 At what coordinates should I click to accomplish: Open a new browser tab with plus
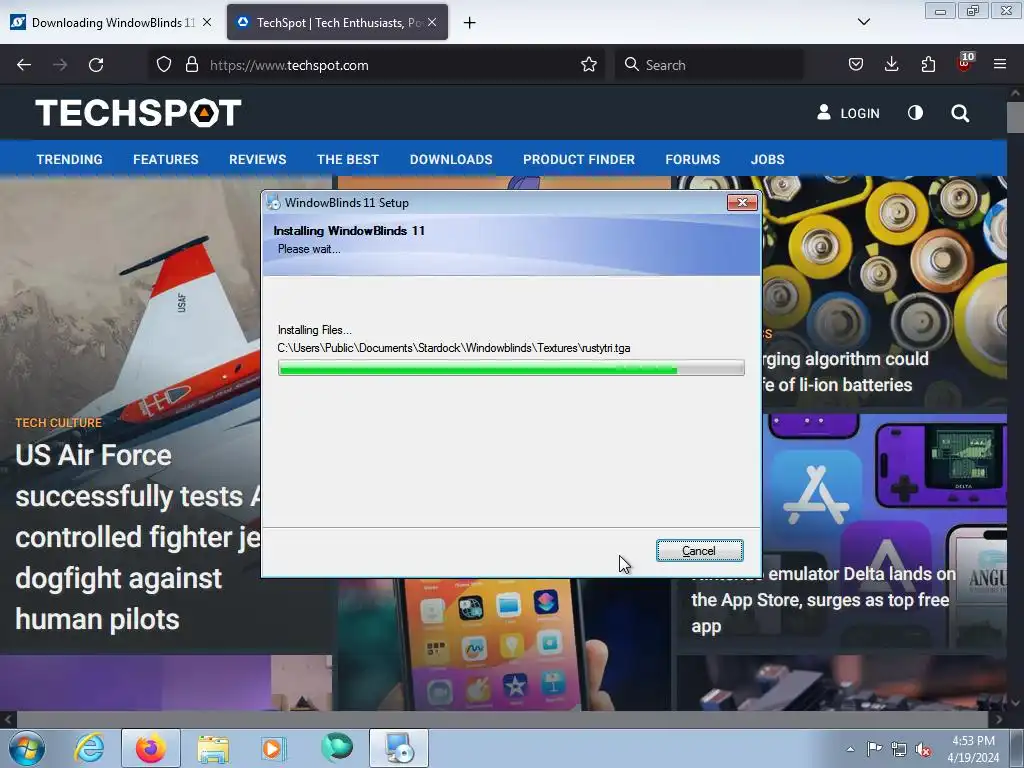[470, 23]
